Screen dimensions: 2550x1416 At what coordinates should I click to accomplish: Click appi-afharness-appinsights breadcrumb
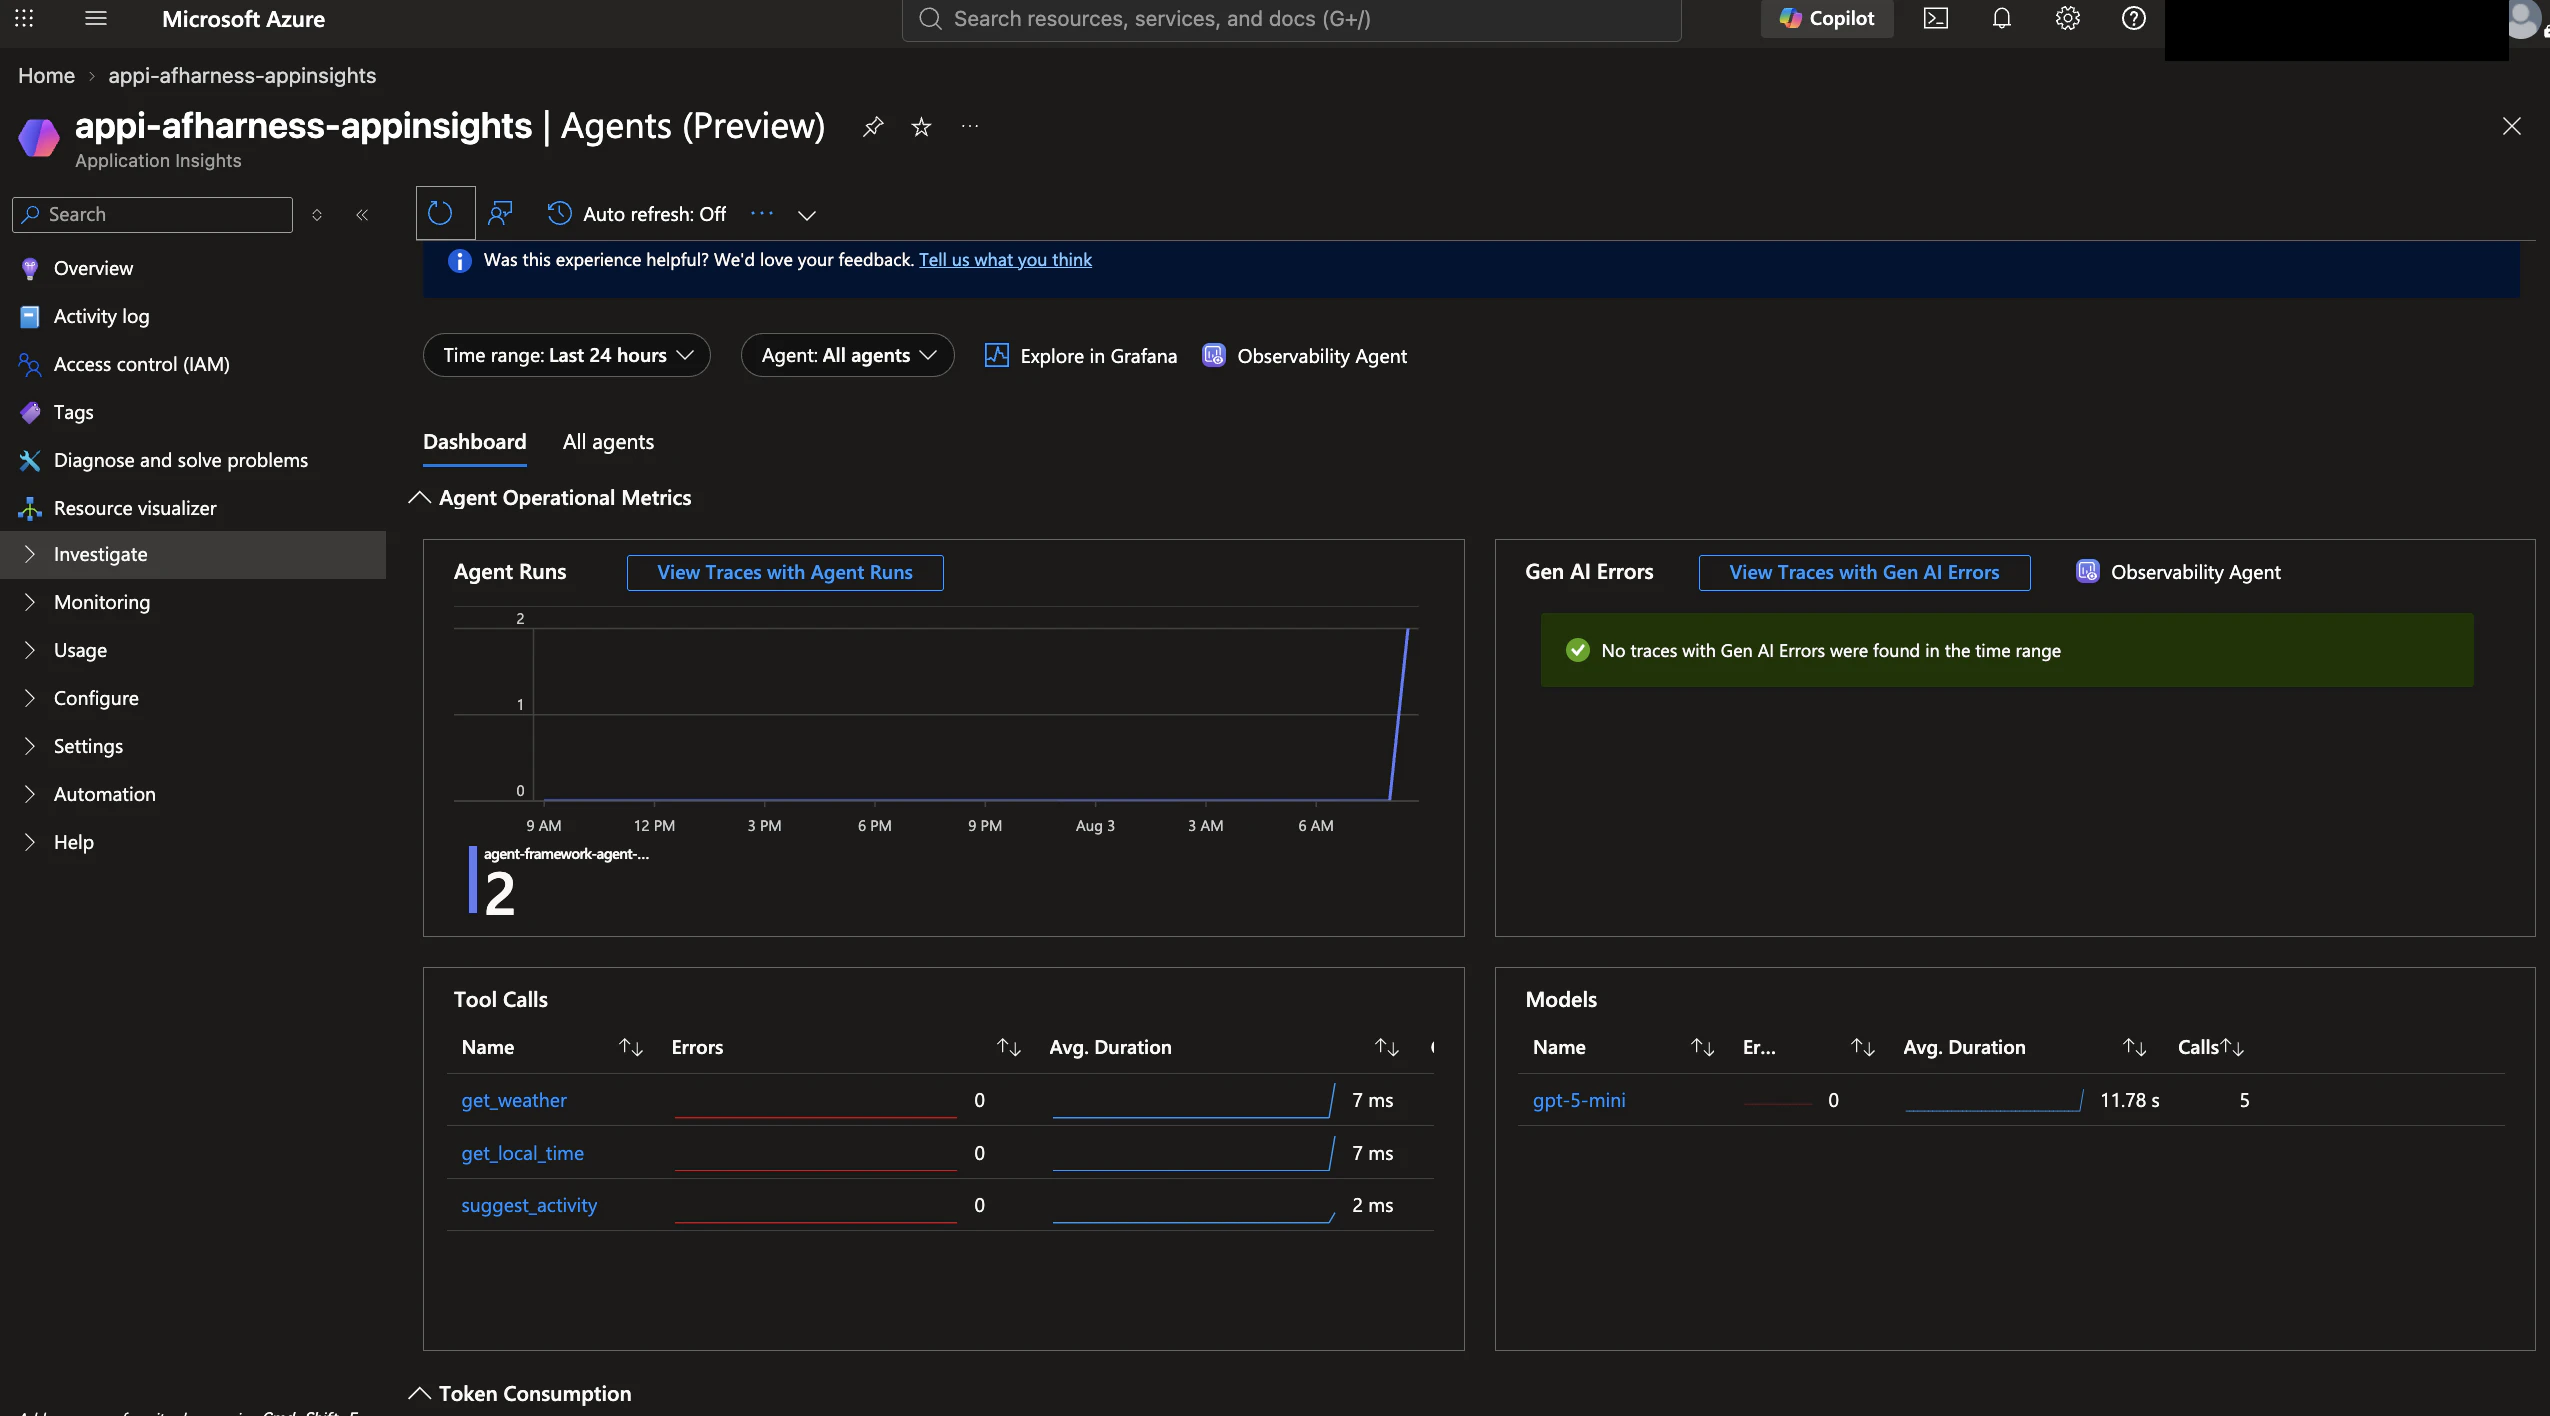coord(242,76)
